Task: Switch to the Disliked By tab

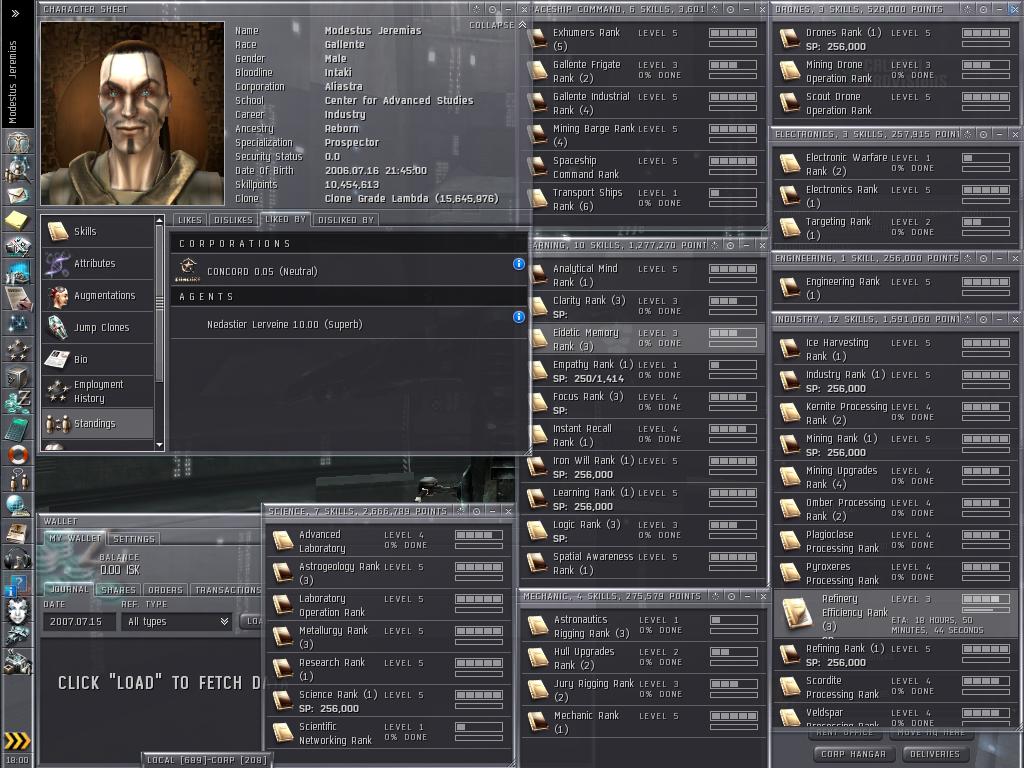Action: 345,220
